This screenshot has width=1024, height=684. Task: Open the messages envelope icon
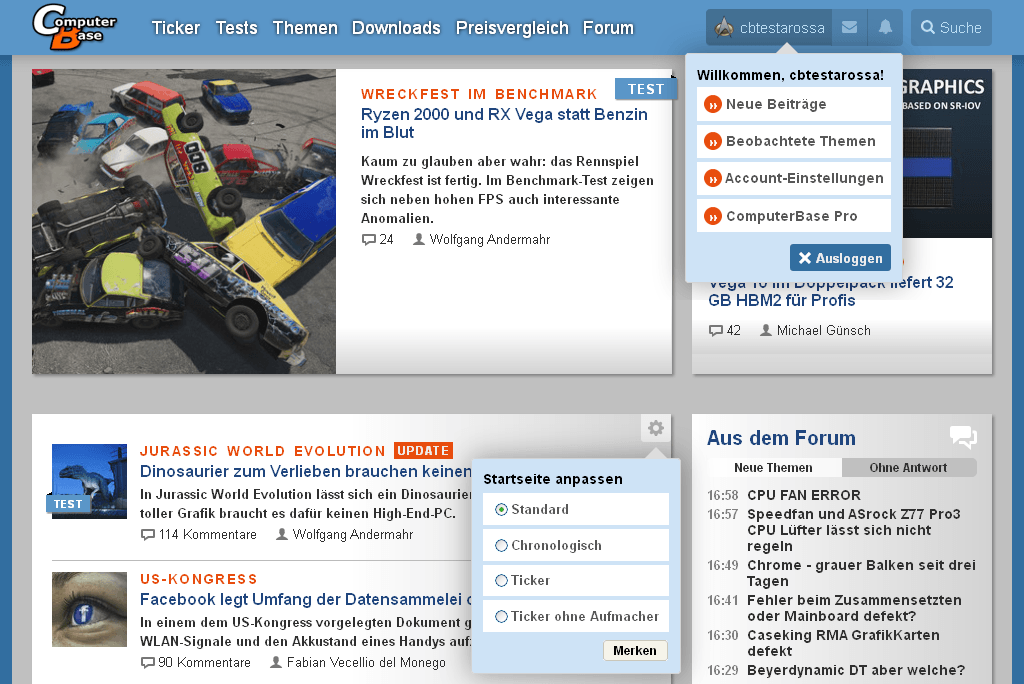point(849,27)
